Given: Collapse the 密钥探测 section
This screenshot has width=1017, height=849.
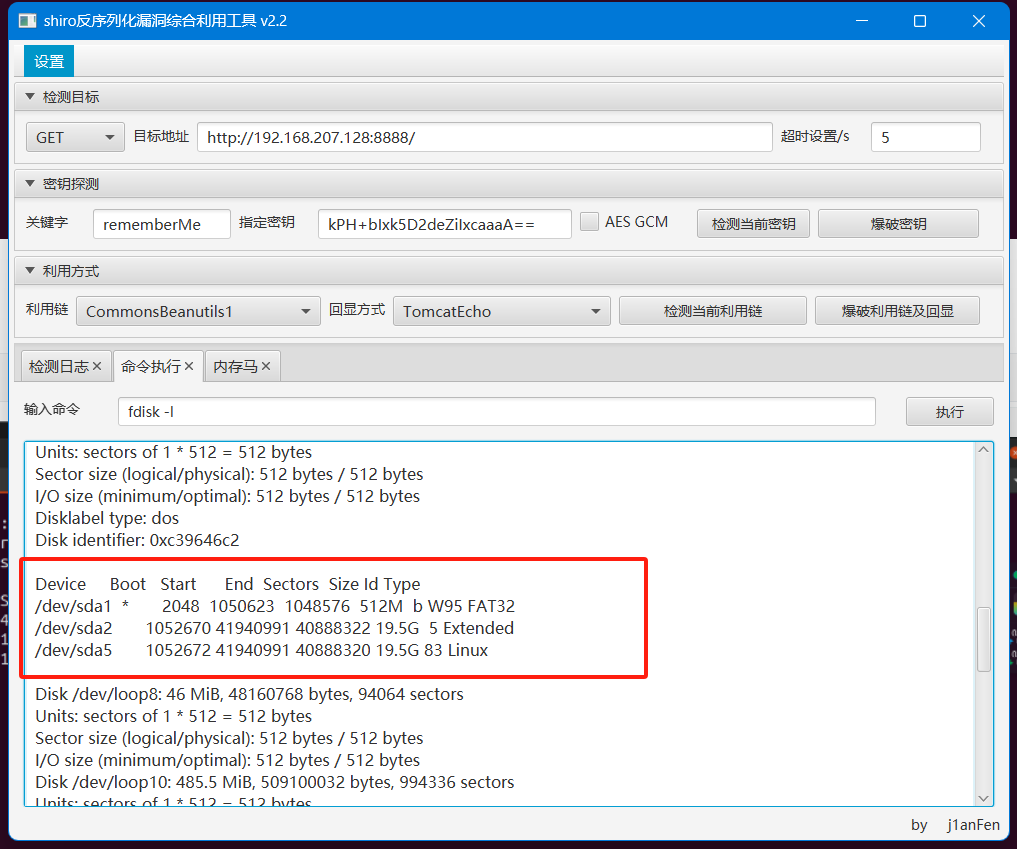Looking at the screenshot, I should (30, 184).
